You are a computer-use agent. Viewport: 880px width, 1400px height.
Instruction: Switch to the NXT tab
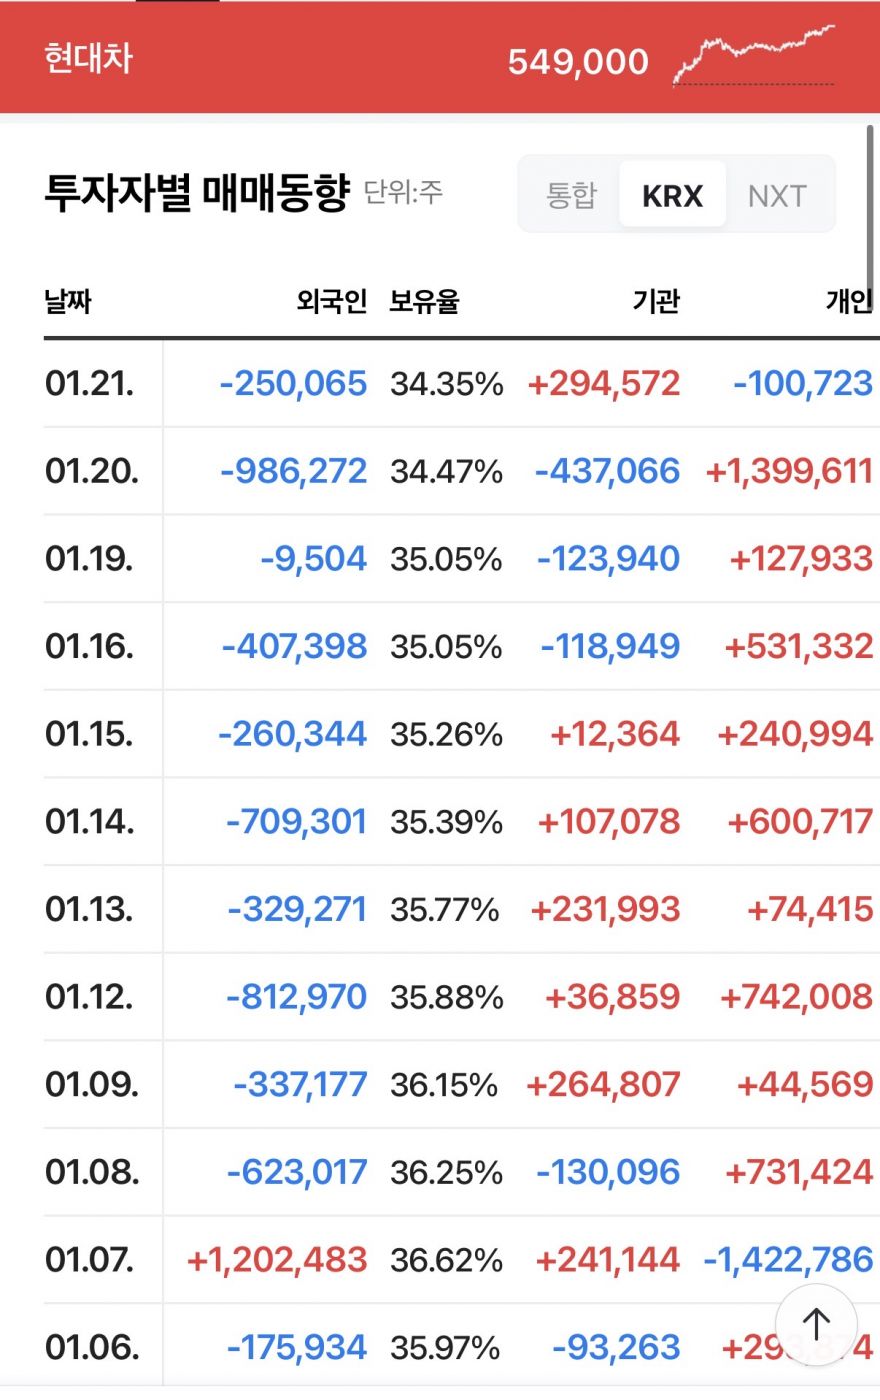[777, 195]
